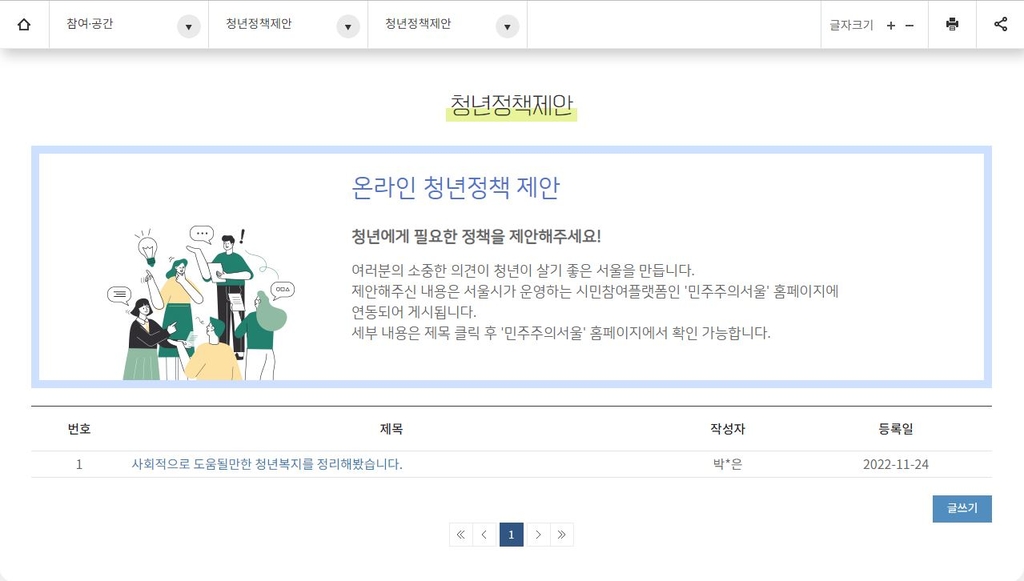Click the 등록일 column header
The image size is (1024, 581).
tap(895, 429)
